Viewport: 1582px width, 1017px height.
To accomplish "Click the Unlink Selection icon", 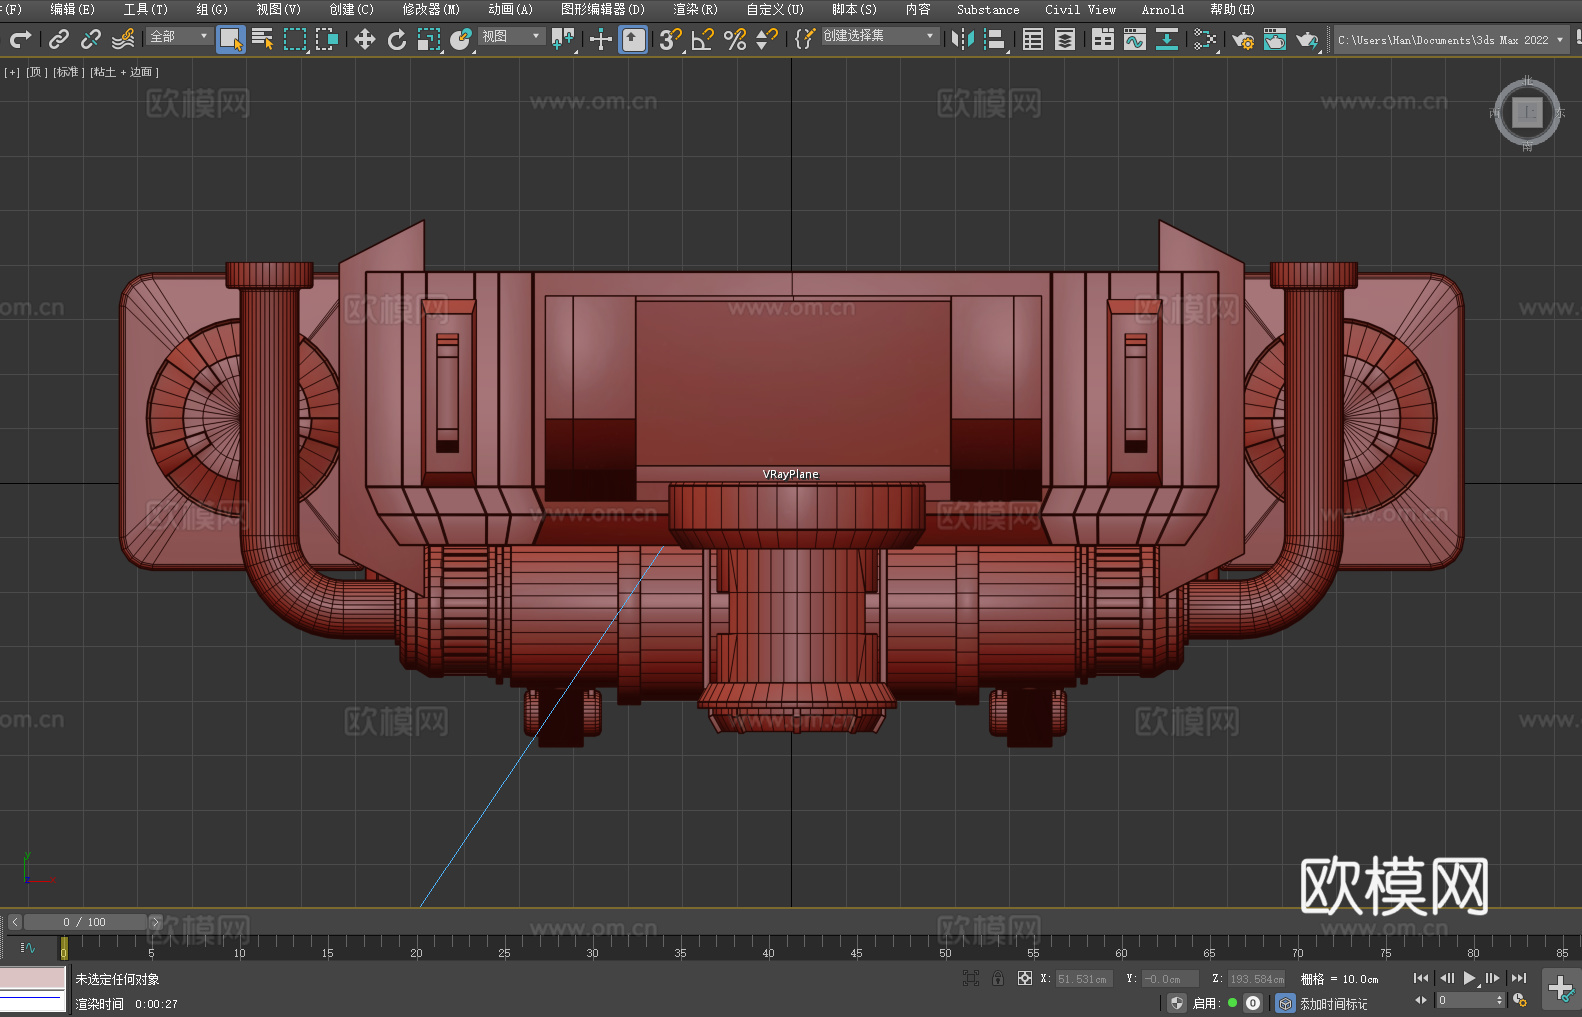I will pos(91,39).
